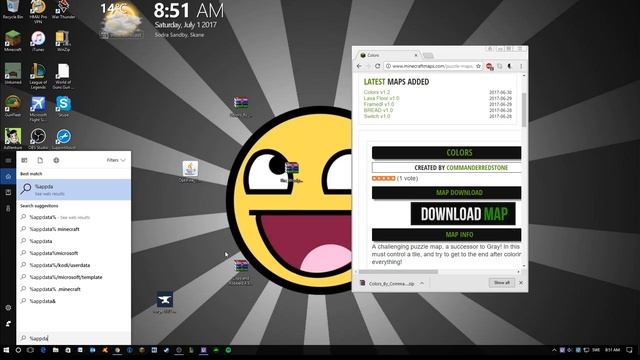Open the BREAD v1.0 map link

pyautogui.click(x=378, y=110)
